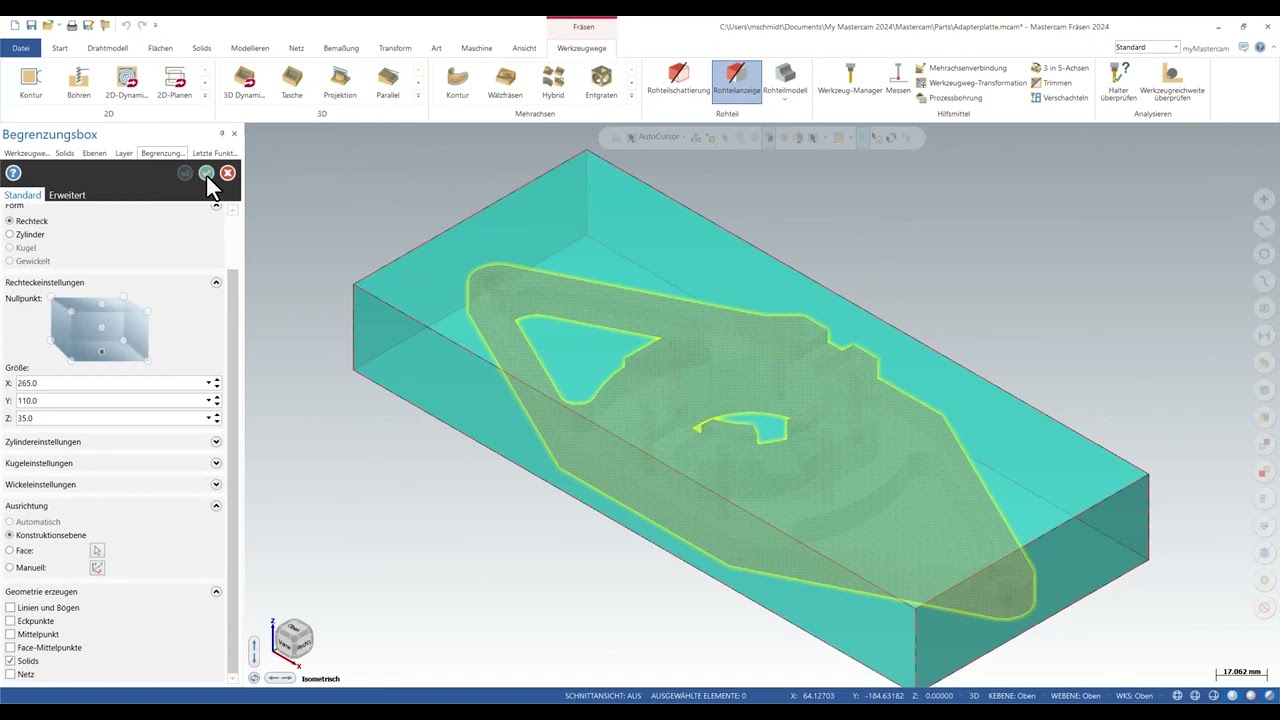
Task: Open the Begrenzungsbox help icon
Action: point(13,173)
